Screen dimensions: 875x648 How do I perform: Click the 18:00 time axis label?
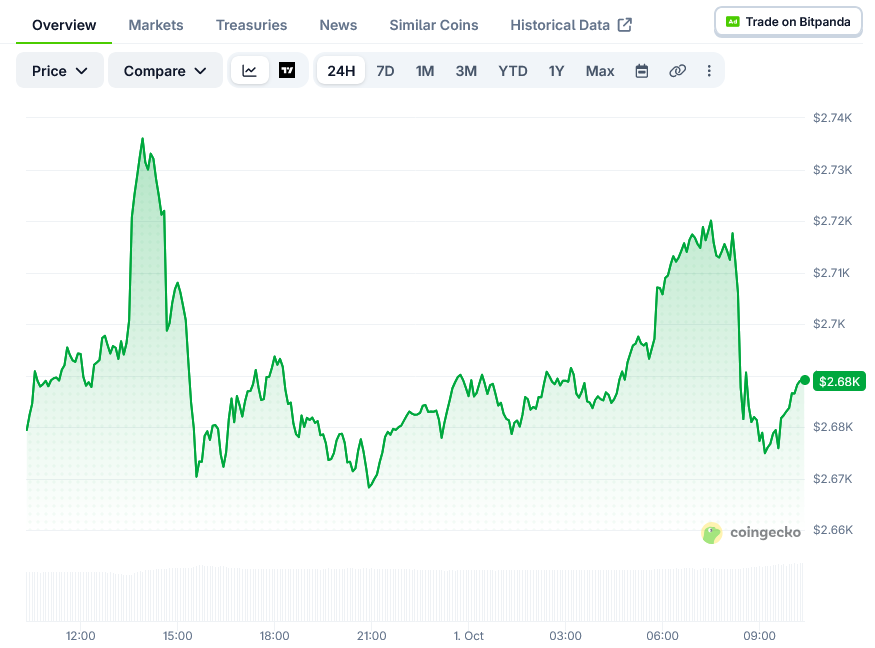point(275,636)
